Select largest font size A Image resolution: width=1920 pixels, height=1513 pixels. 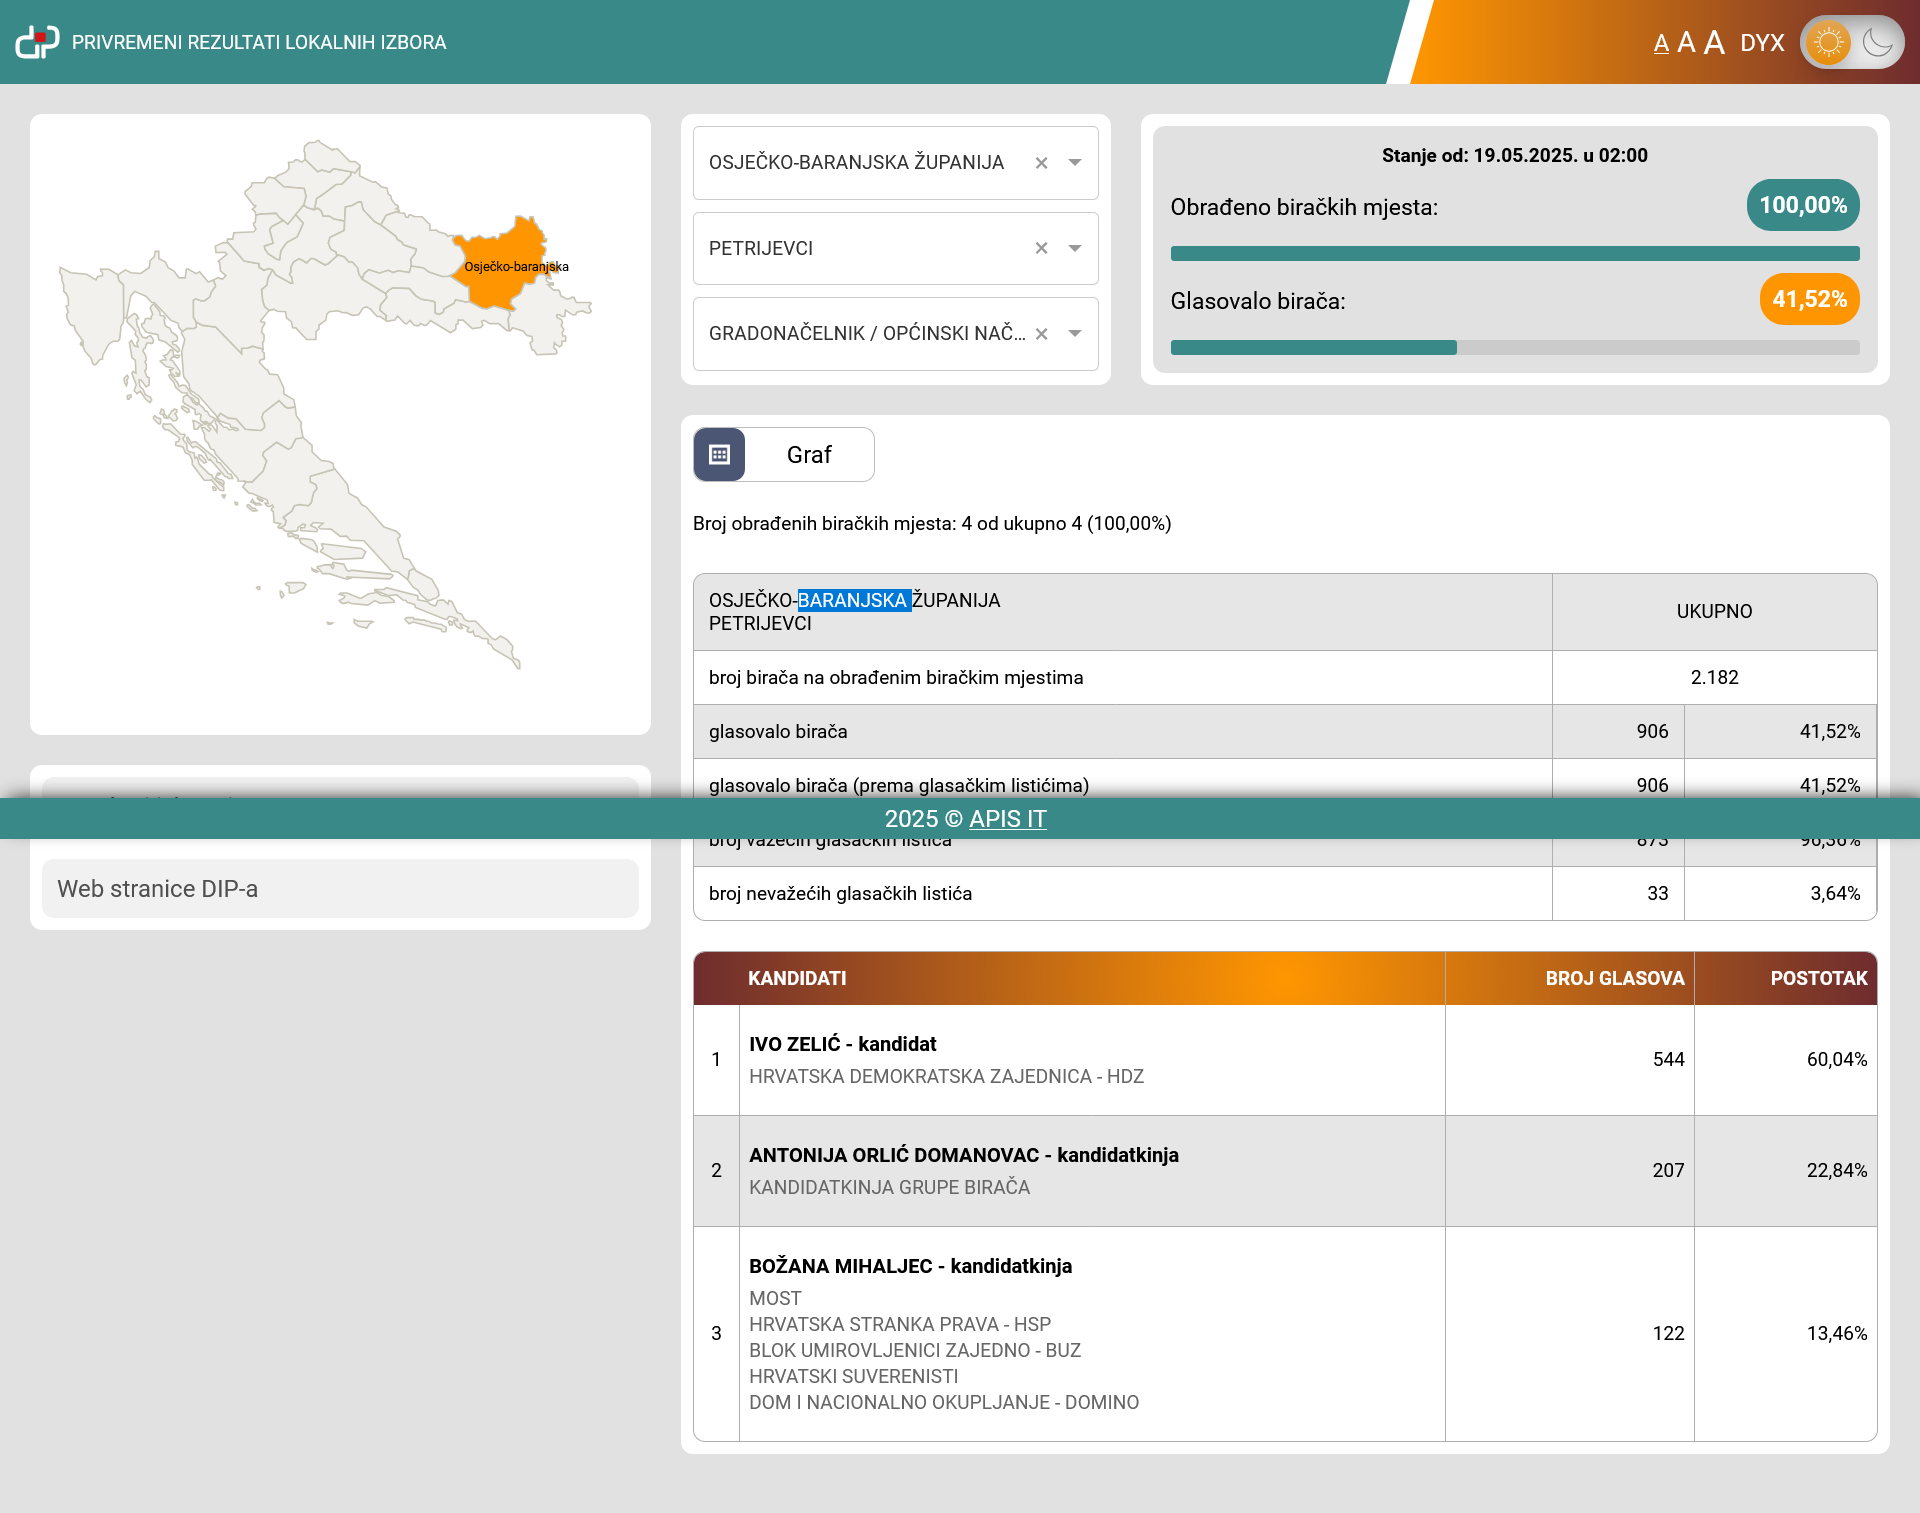coord(1714,42)
